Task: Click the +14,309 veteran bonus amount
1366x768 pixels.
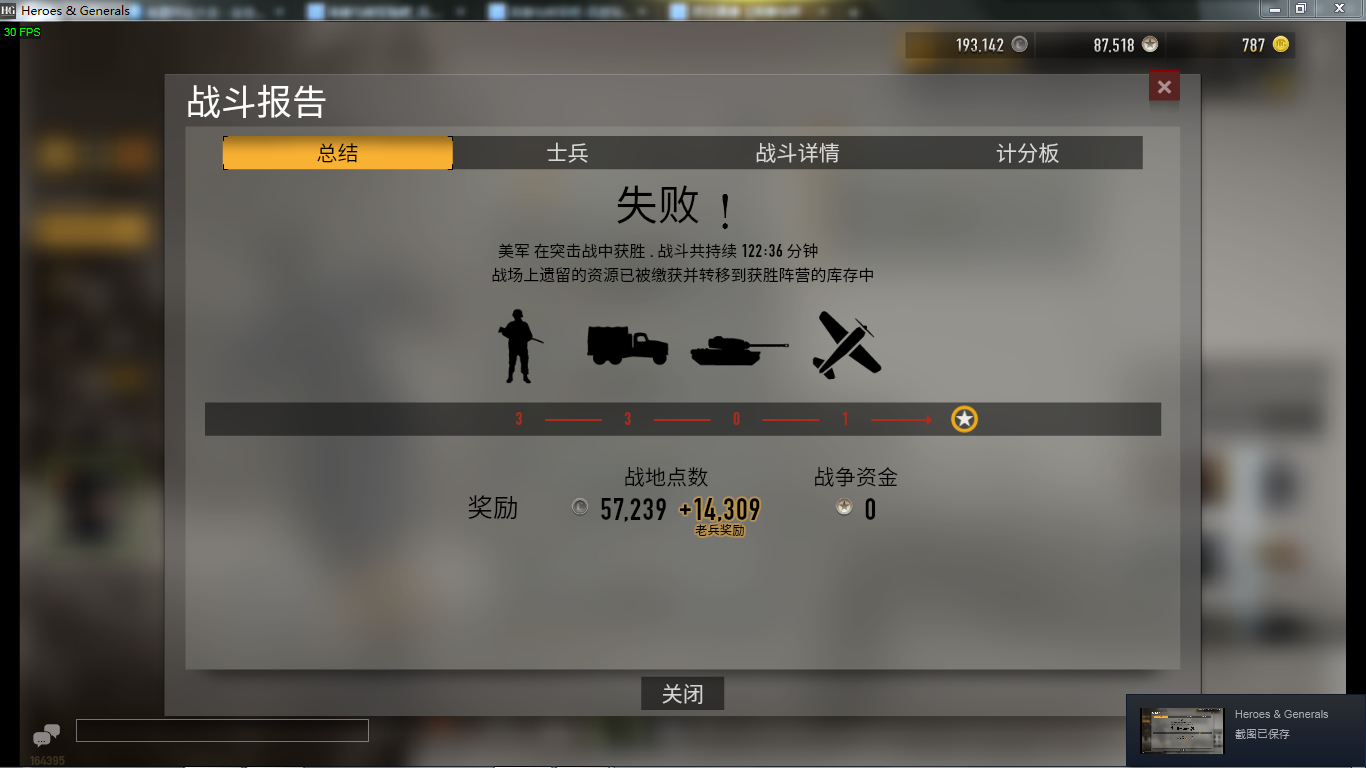Action: click(720, 510)
